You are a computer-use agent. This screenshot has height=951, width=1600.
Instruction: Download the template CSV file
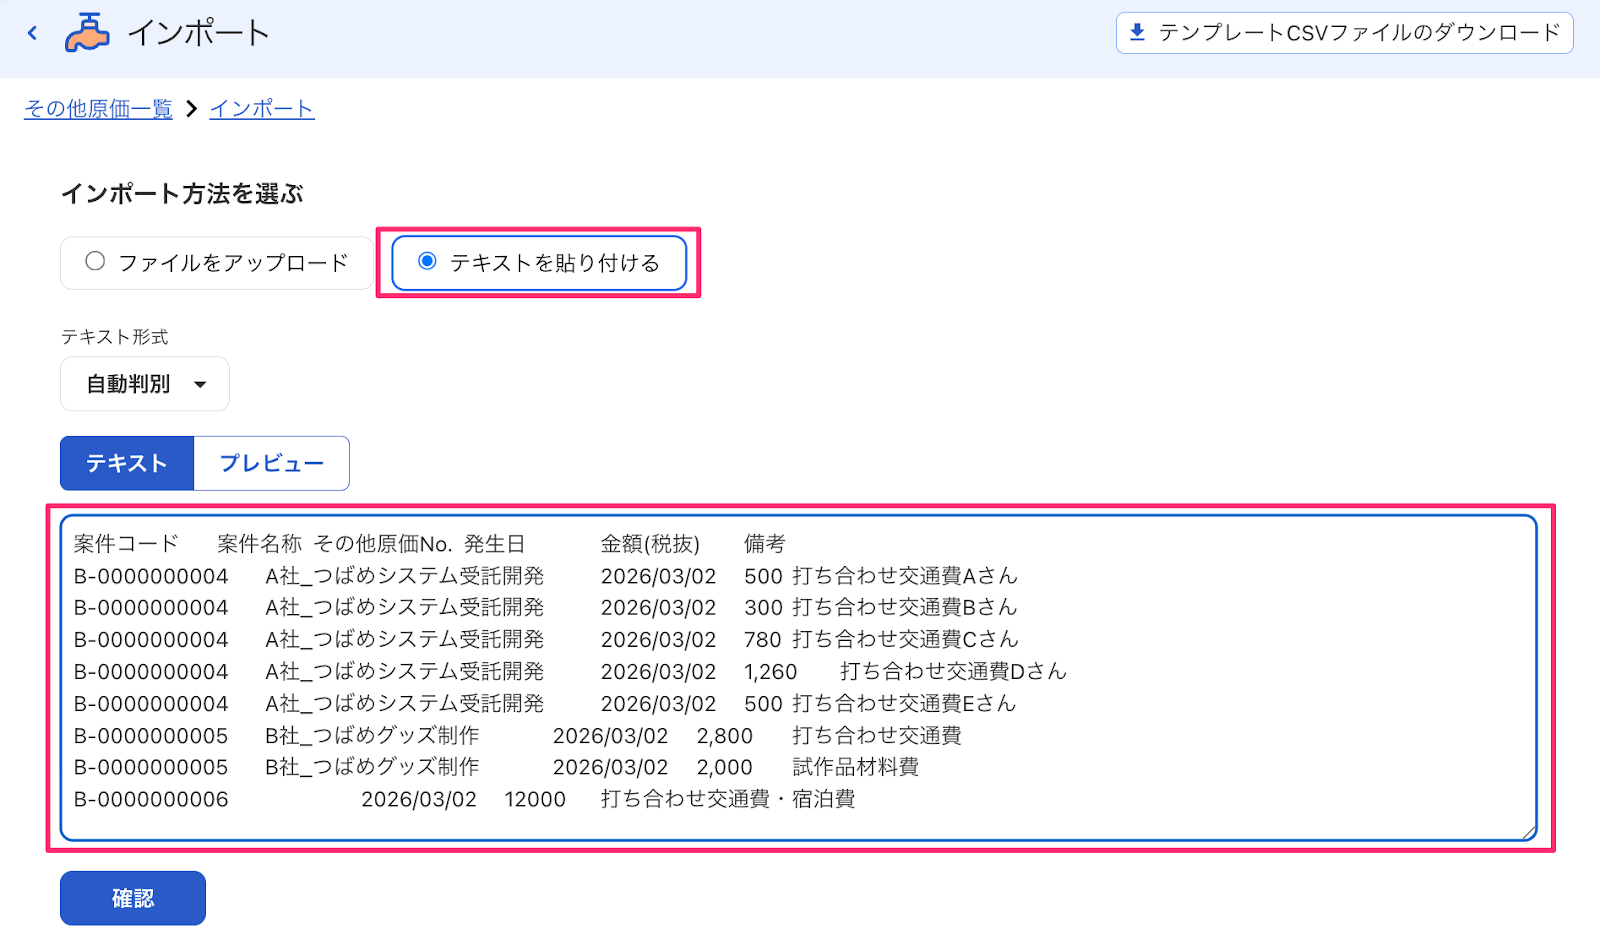point(1344,33)
